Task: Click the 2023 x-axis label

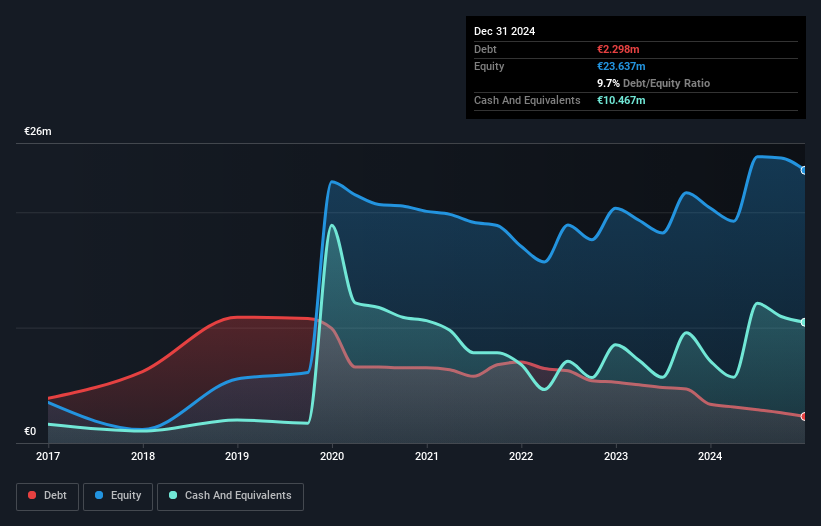Action: tap(616, 456)
